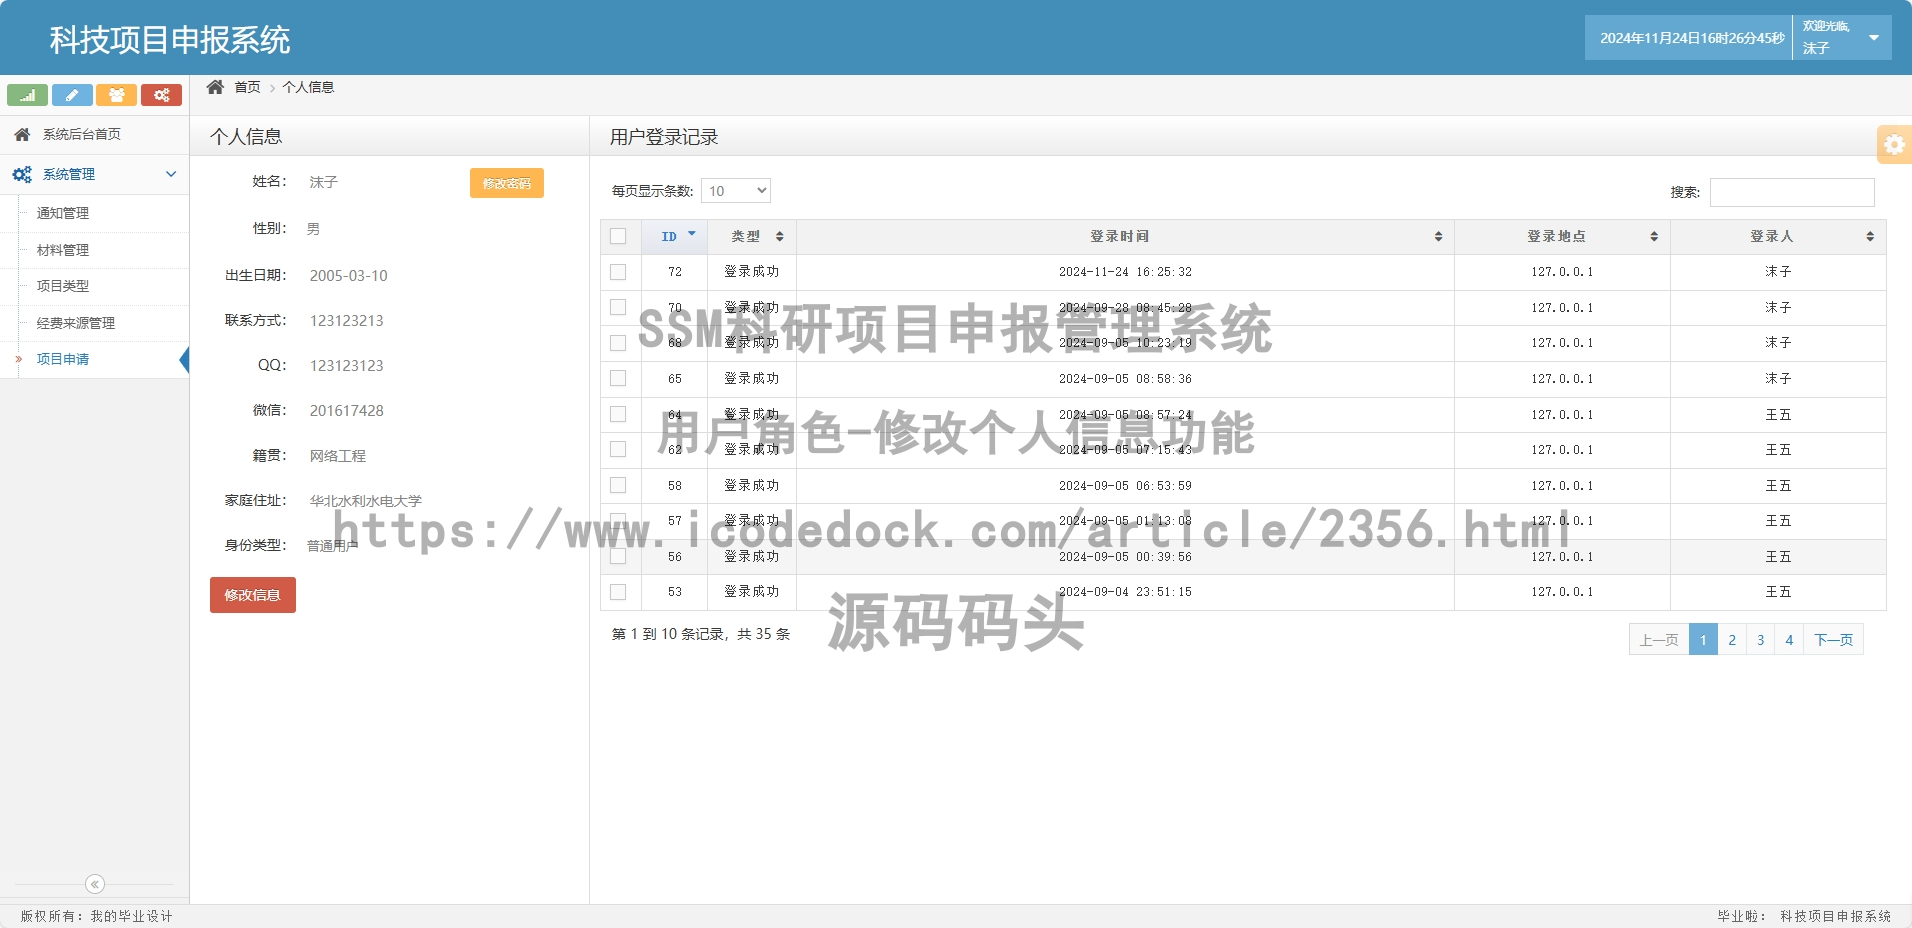
Task: Click the 下一页 pagination button
Action: point(1834,640)
